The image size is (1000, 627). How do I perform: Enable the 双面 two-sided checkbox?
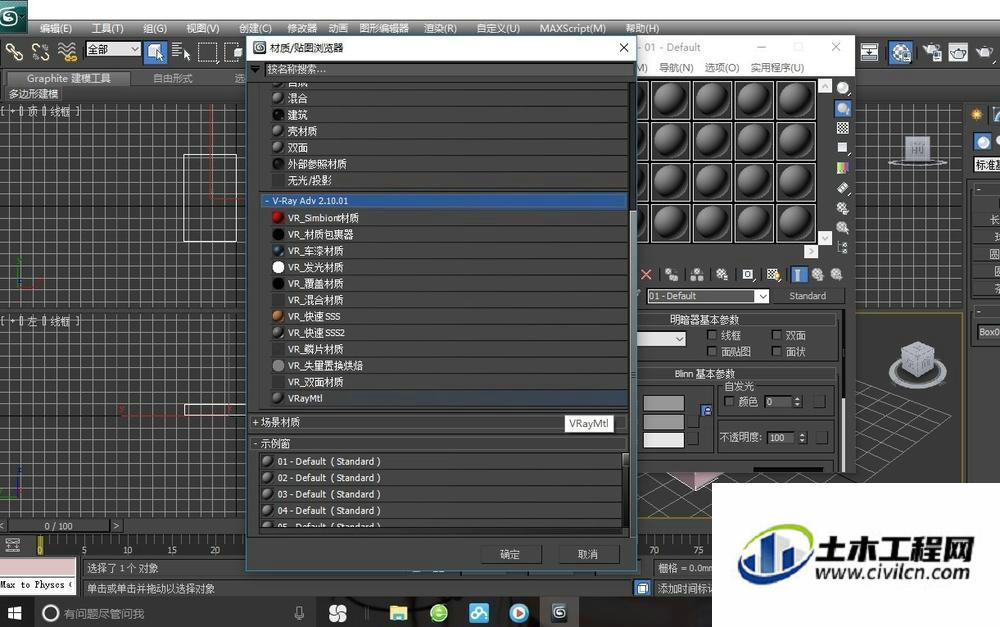click(776, 335)
